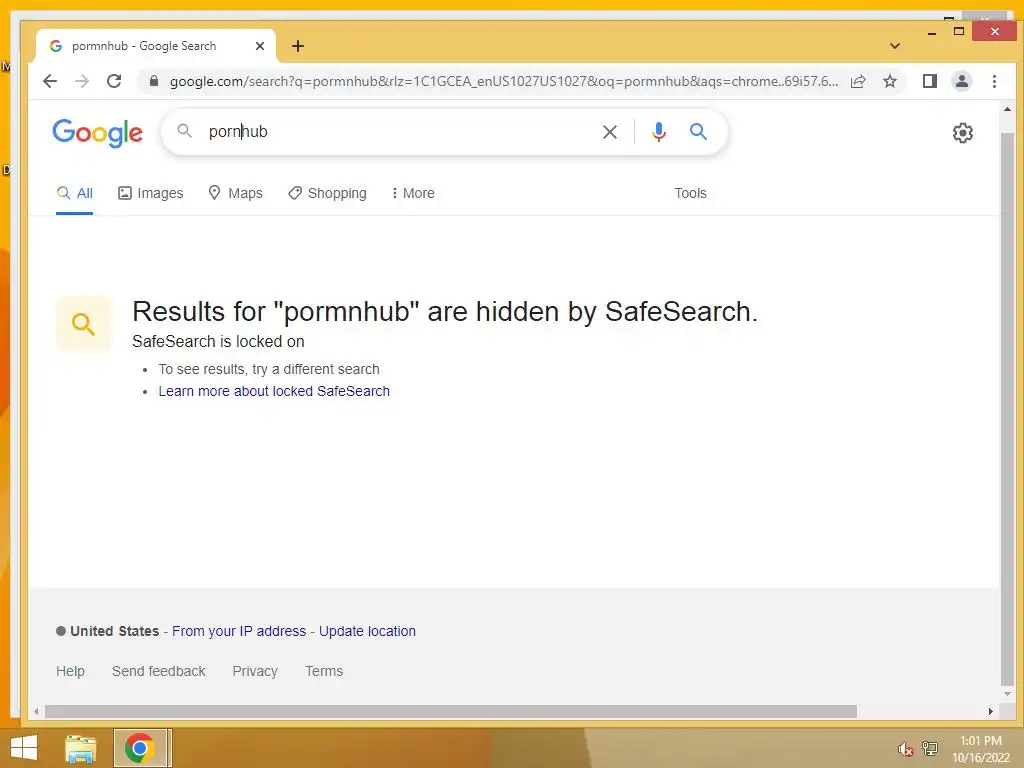Expand the tab search dropdown arrow
This screenshot has height=768, width=1024.
click(x=895, y=46)
